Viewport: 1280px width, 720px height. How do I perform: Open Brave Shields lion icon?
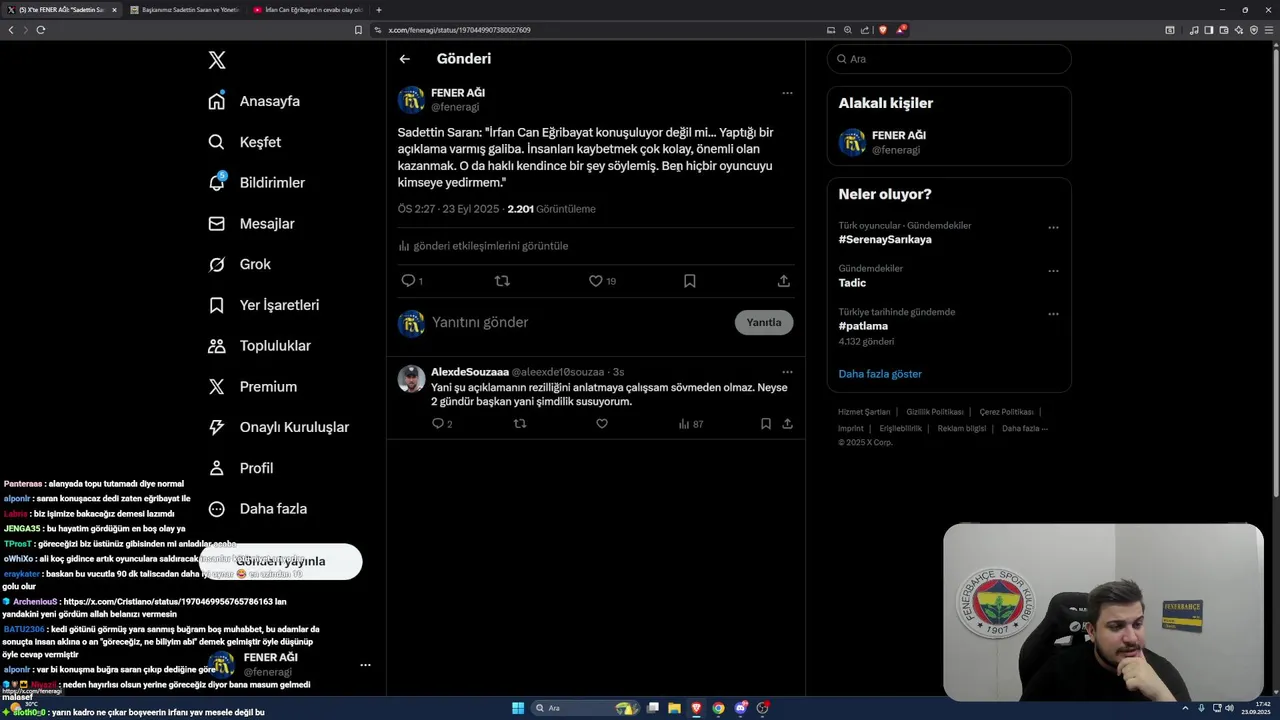882,30
